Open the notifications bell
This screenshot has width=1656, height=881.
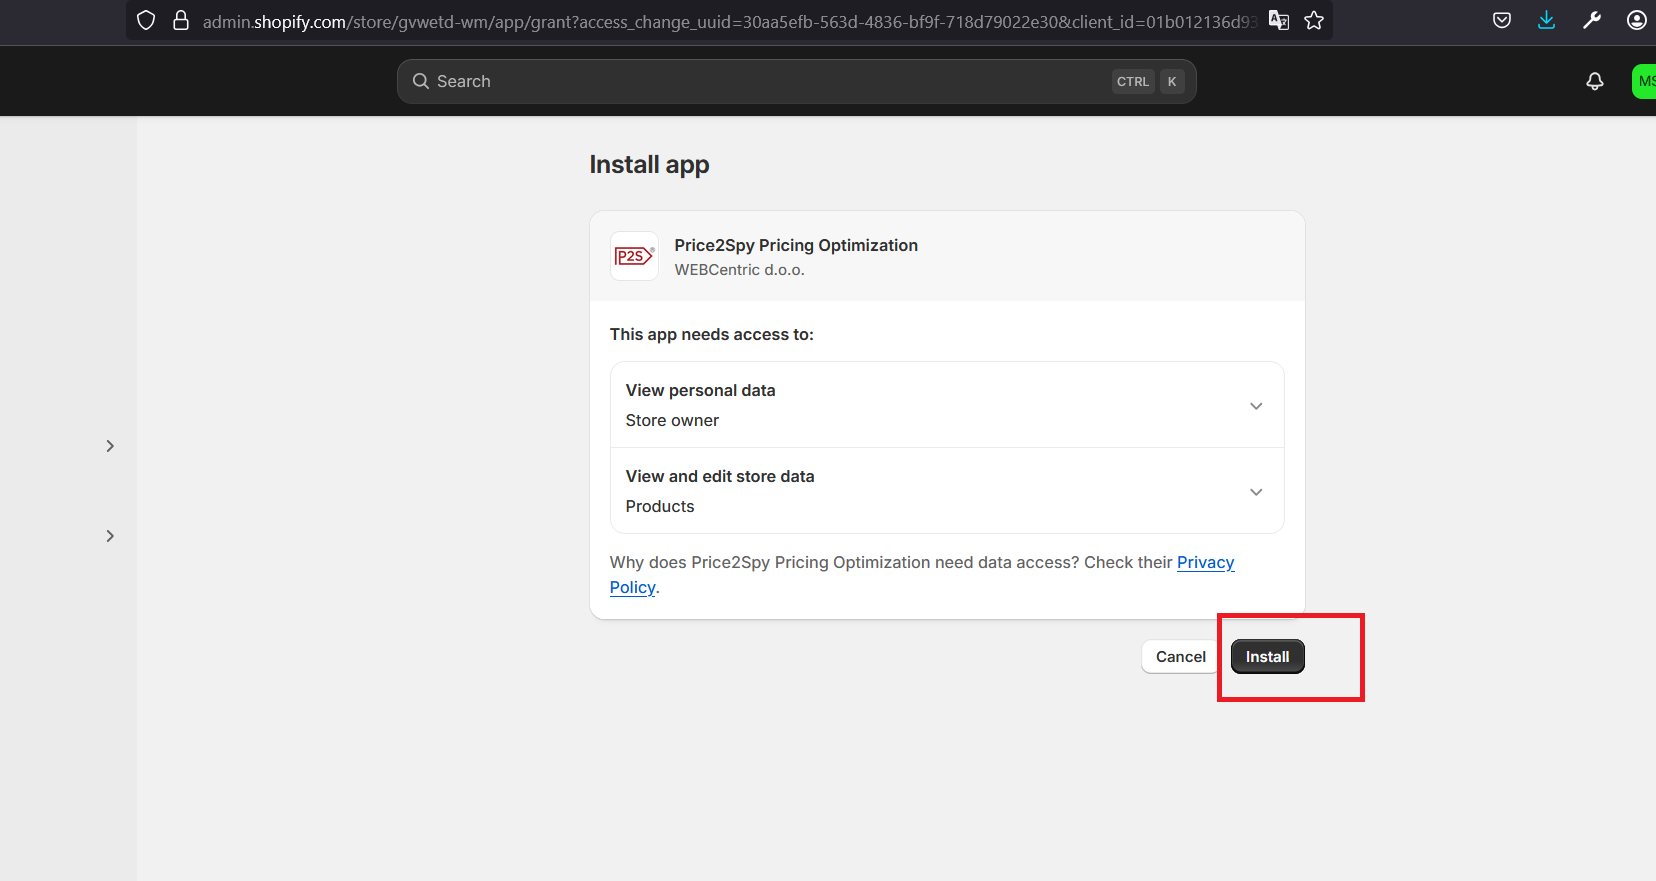(1595, 81)
